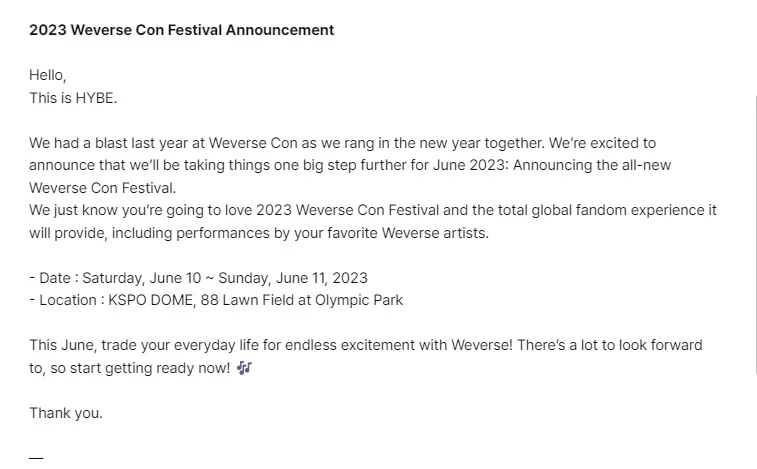This screenshot has height=469, width=757.
Task: Click the '2023 Weverse Con Festival Announcement' heading
Action: click(x=182, y=30)
